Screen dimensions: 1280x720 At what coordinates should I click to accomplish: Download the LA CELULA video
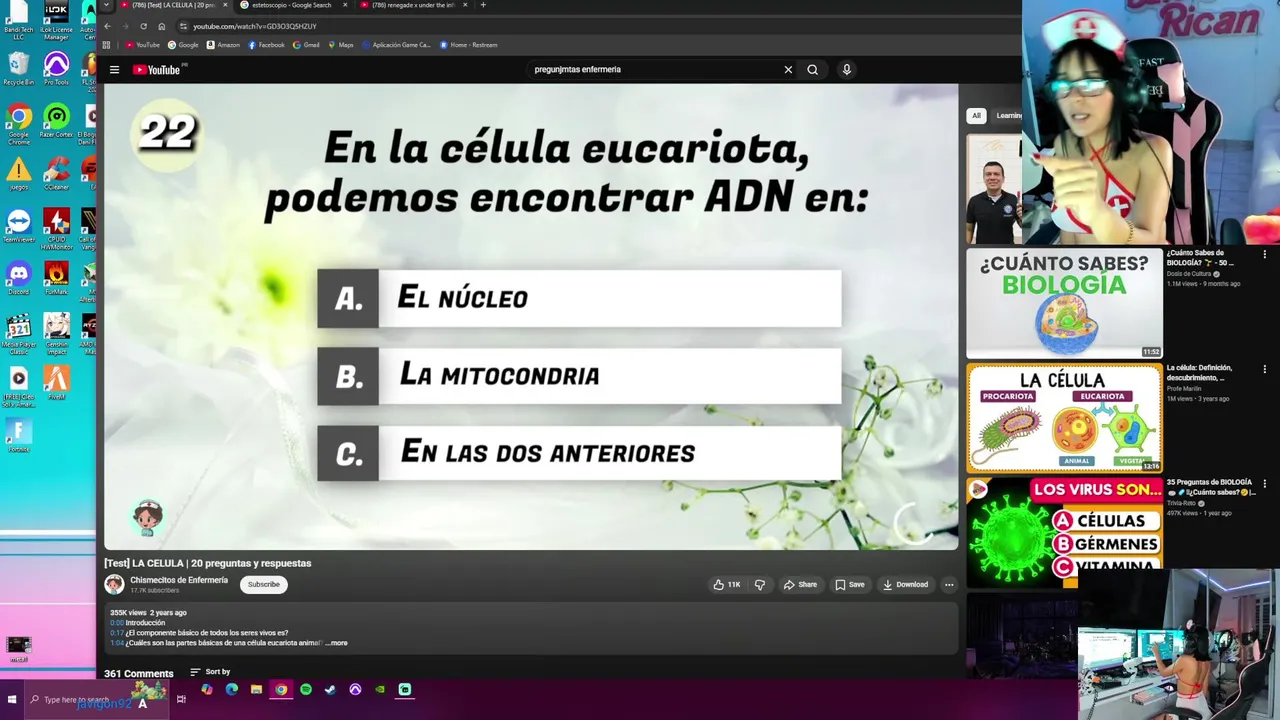[x=906, y=585]
